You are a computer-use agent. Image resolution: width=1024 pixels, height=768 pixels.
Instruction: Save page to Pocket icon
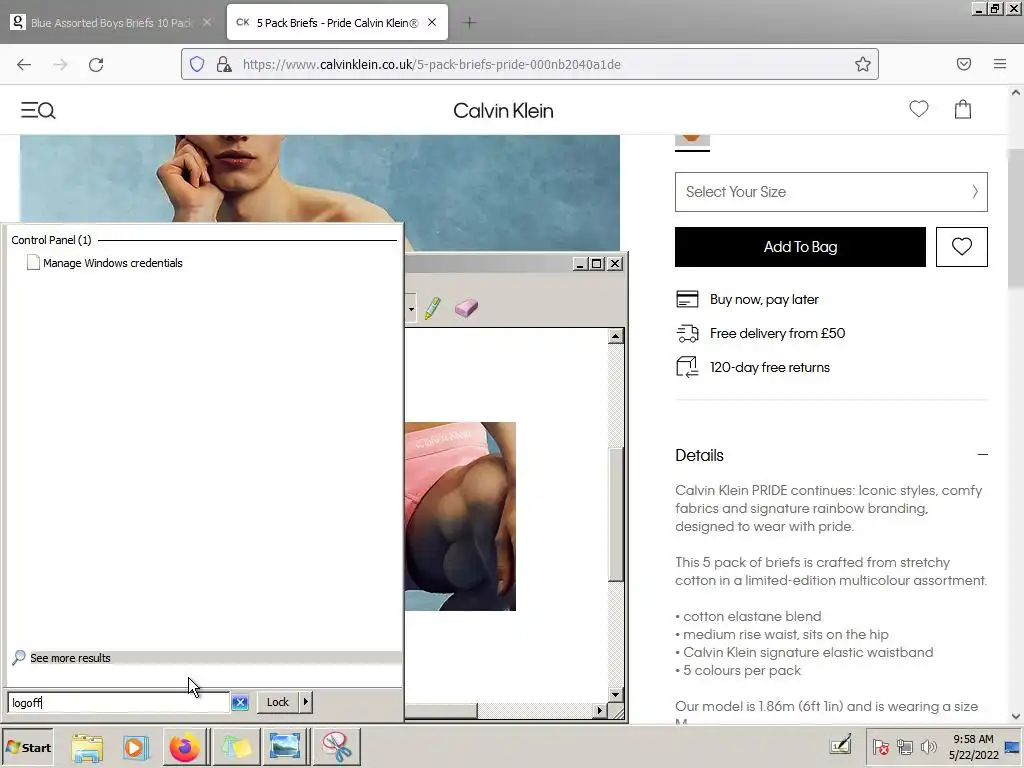[x=963, y=64]
